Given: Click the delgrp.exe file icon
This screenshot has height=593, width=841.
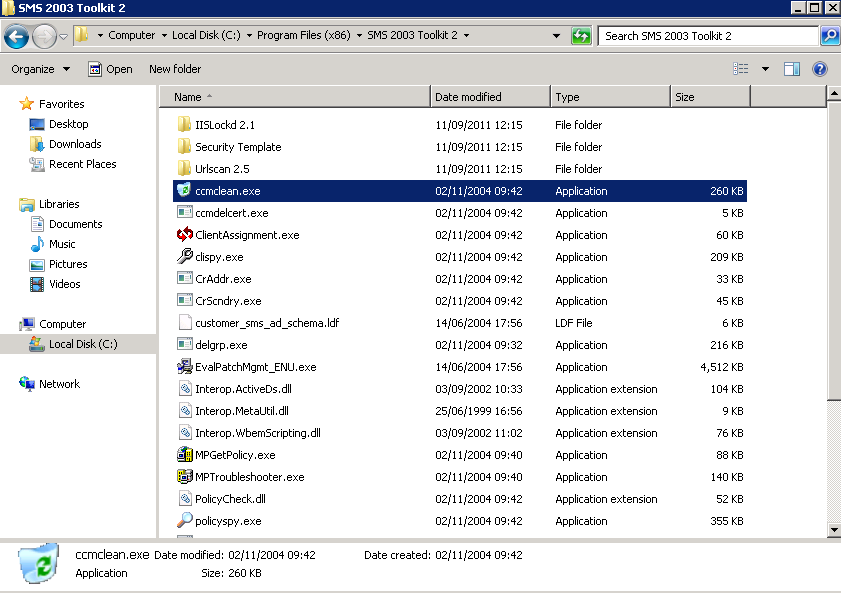Looking at the screenshot, I should click(185, 344).
